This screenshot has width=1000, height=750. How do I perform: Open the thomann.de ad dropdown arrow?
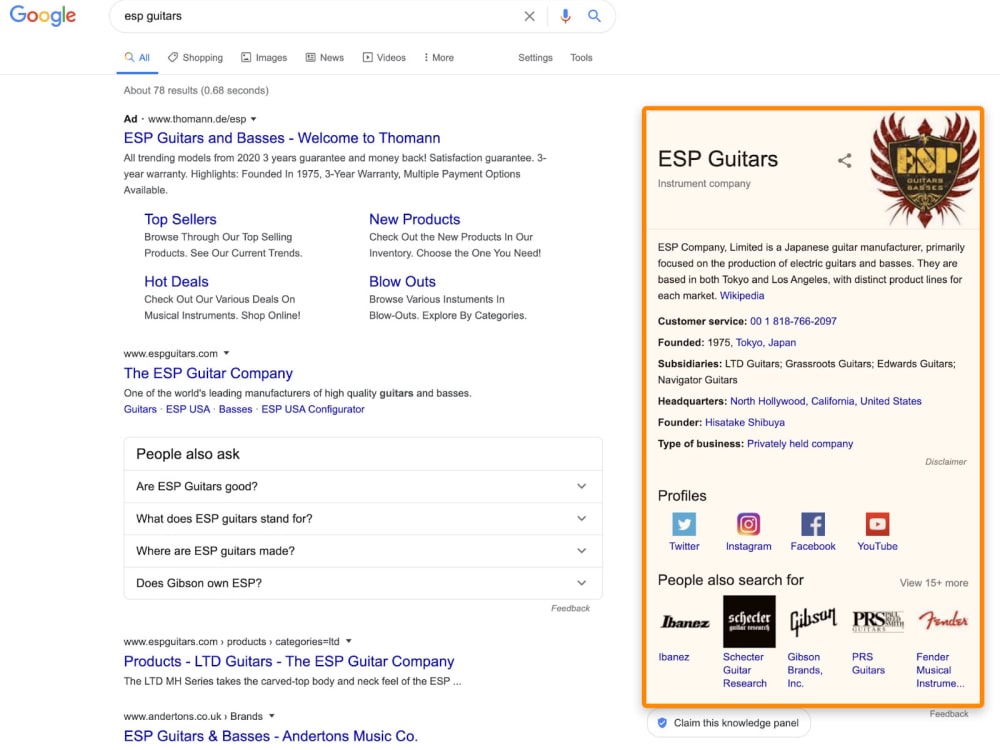[x=254, y=119]
